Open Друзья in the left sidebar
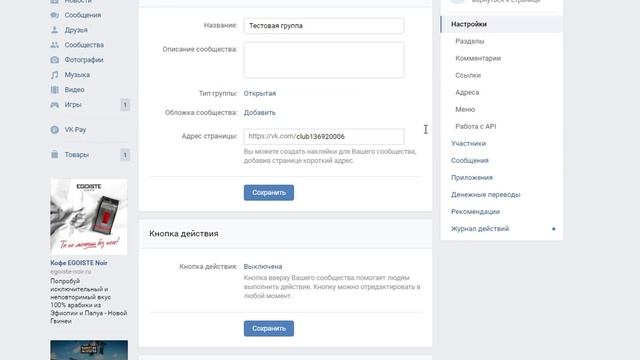Viewport: 640px width, 360px height. coord(76,30)
